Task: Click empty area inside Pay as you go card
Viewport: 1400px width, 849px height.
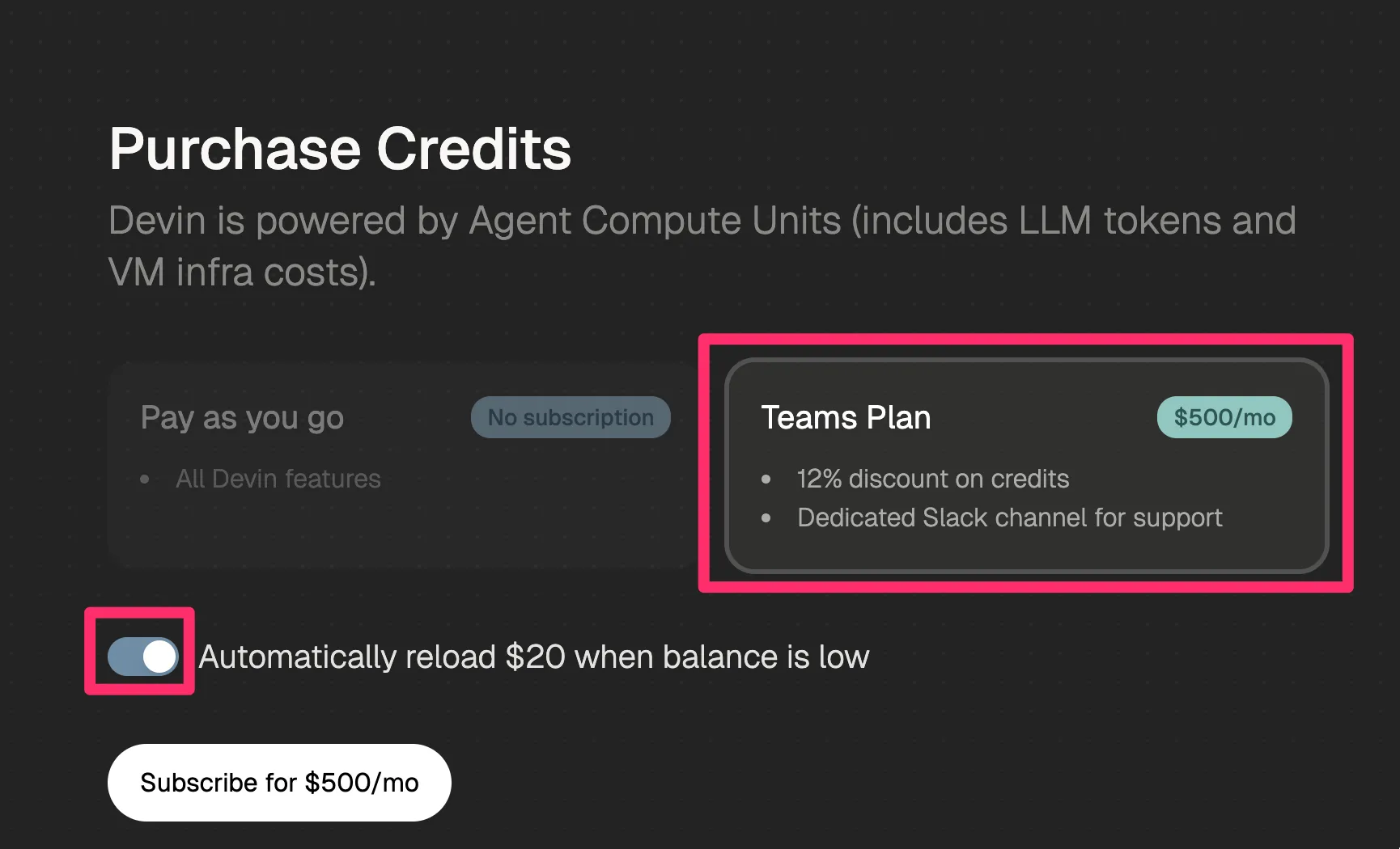Action: click(400, 530)
